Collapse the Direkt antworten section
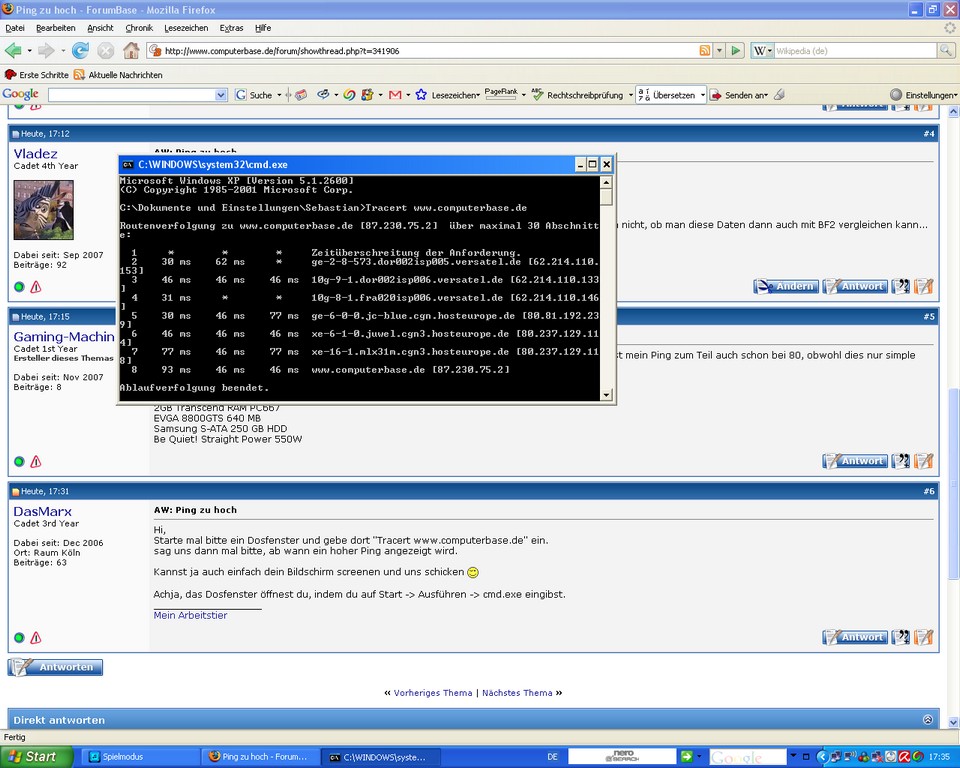This screenshot has width=960, height=768. pos(928,720)
